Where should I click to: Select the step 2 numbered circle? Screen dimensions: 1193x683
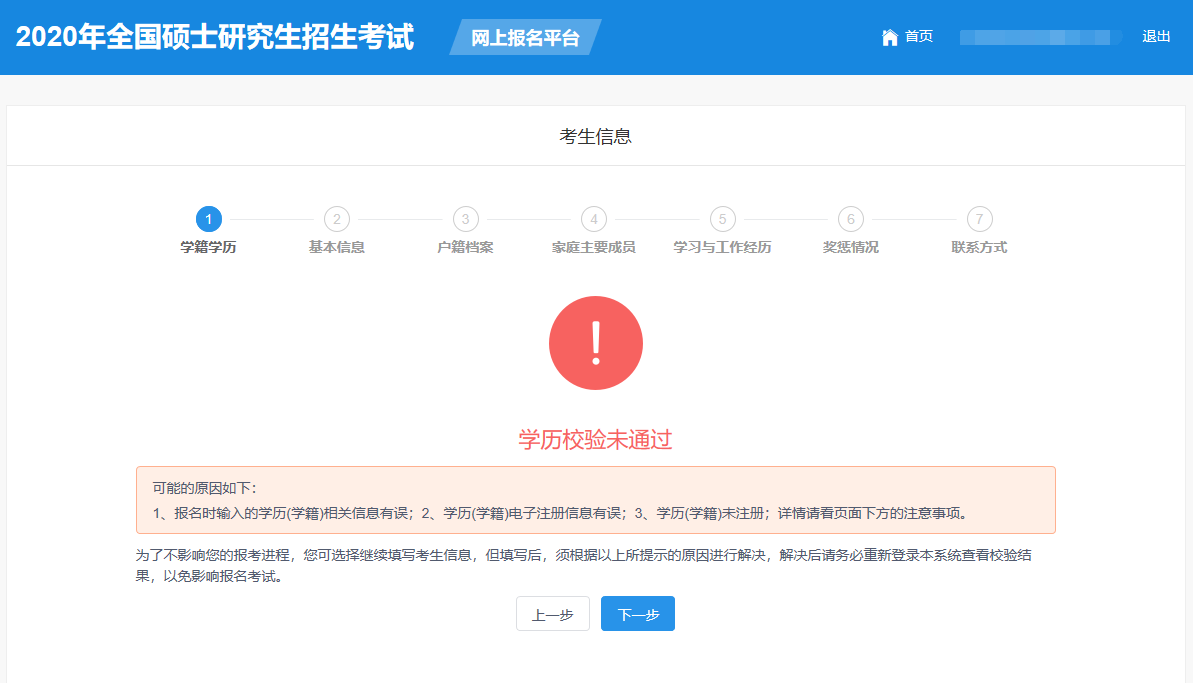(337, 219)
